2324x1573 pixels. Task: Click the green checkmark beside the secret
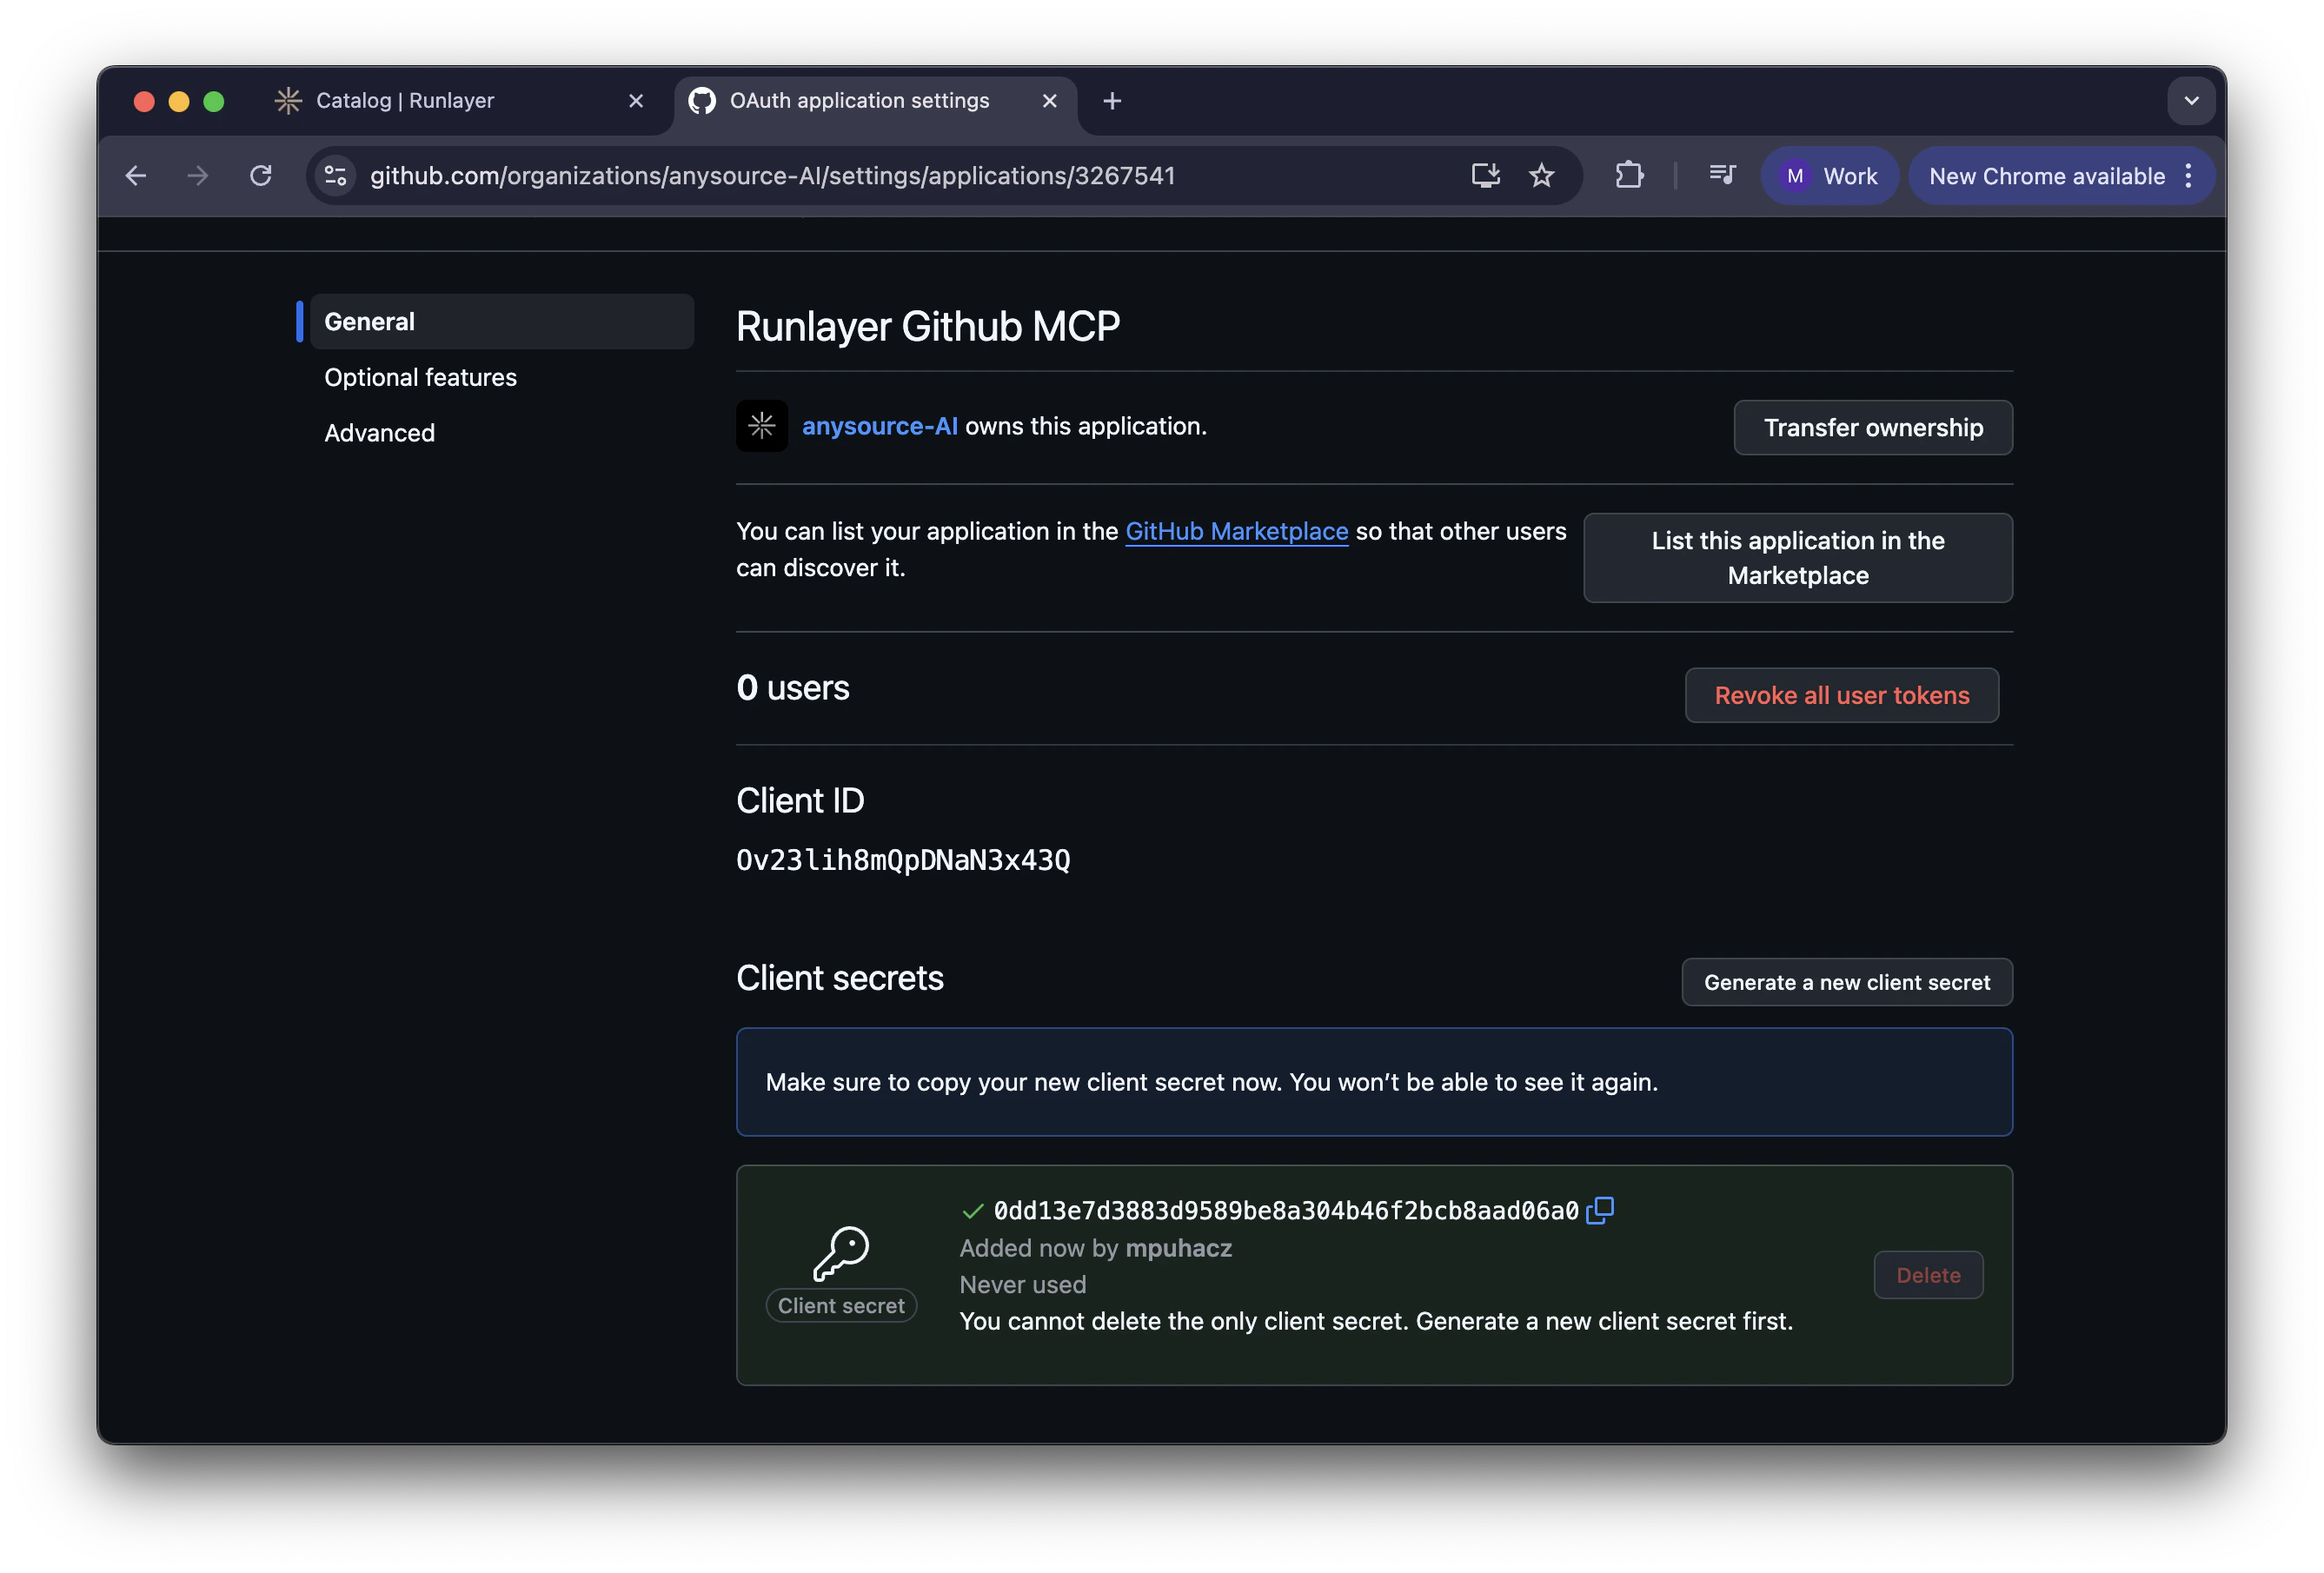coord(972,1211)
